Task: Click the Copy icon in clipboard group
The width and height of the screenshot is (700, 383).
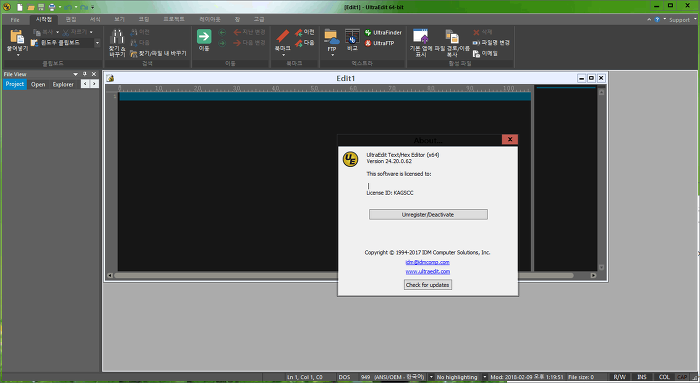Action: (x=37, y=32)
